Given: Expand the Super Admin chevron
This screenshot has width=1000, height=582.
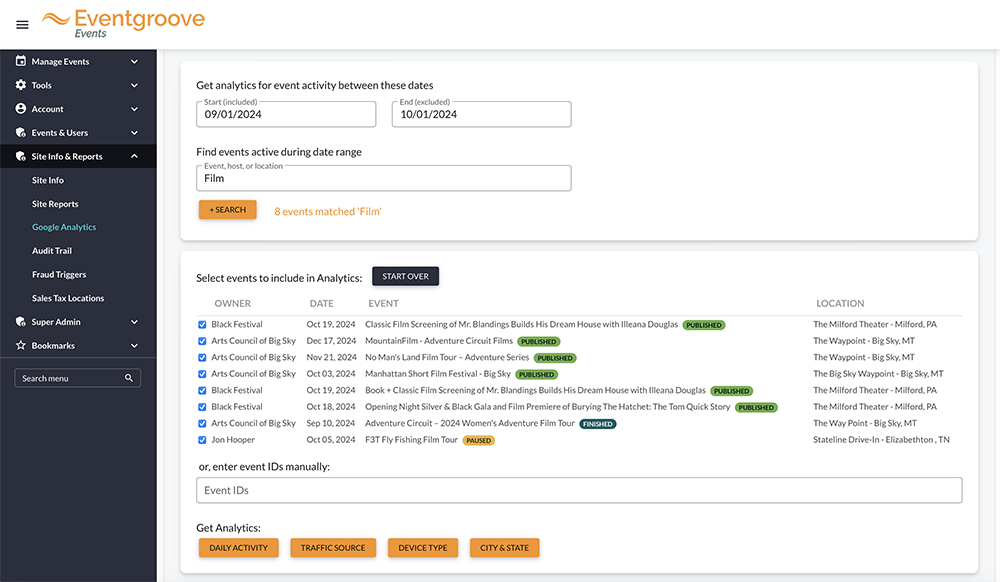Looking at the screenshot, I should point(135,322).
